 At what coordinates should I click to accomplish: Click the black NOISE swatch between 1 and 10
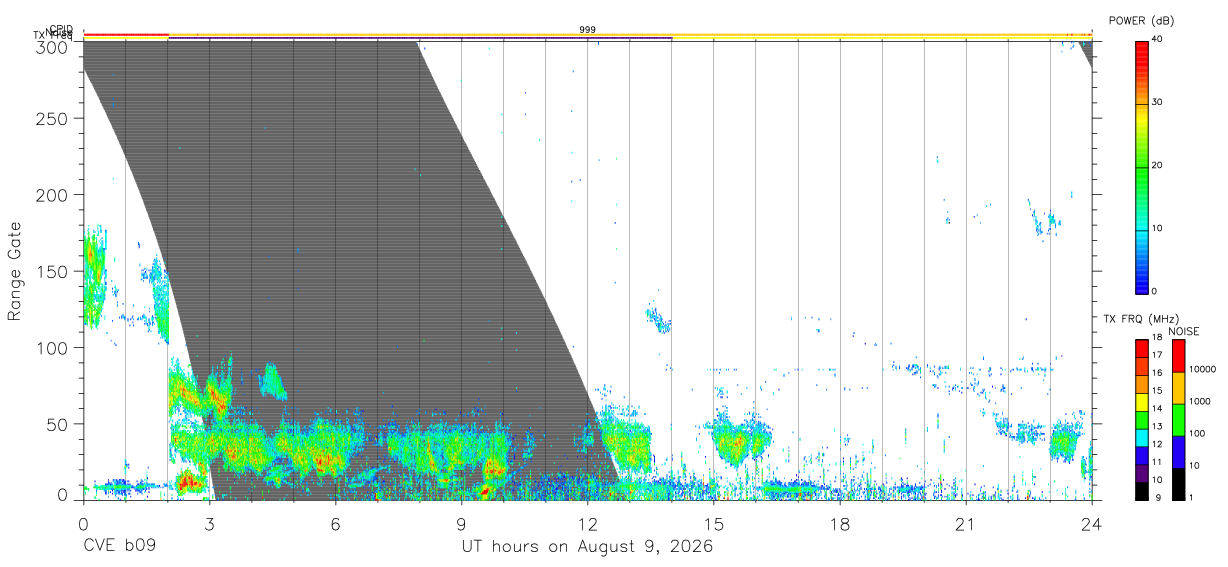[1179, 483]
